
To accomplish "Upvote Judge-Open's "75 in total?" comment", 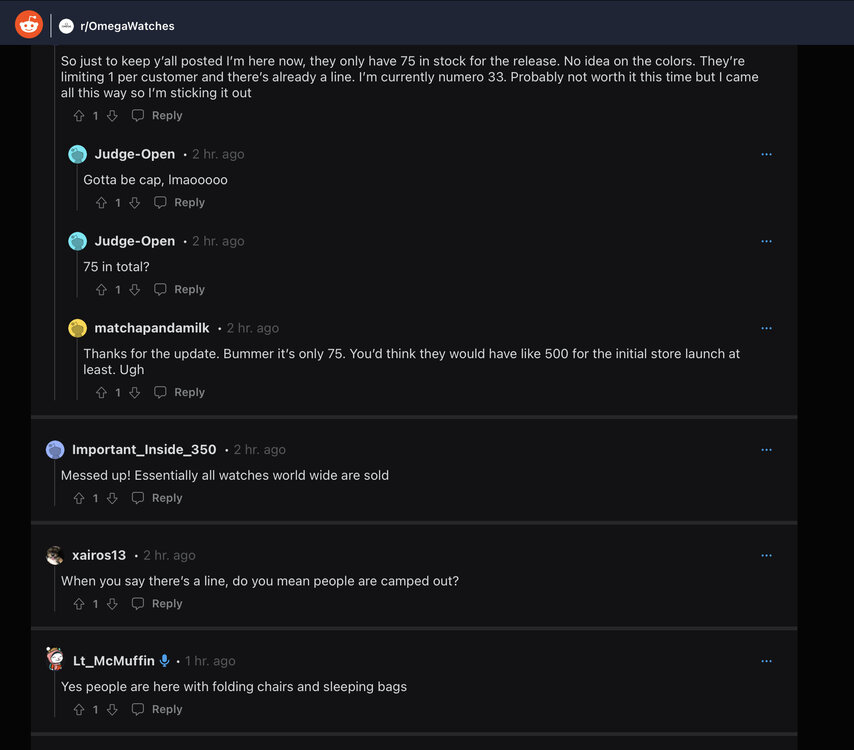I will 101,290.
